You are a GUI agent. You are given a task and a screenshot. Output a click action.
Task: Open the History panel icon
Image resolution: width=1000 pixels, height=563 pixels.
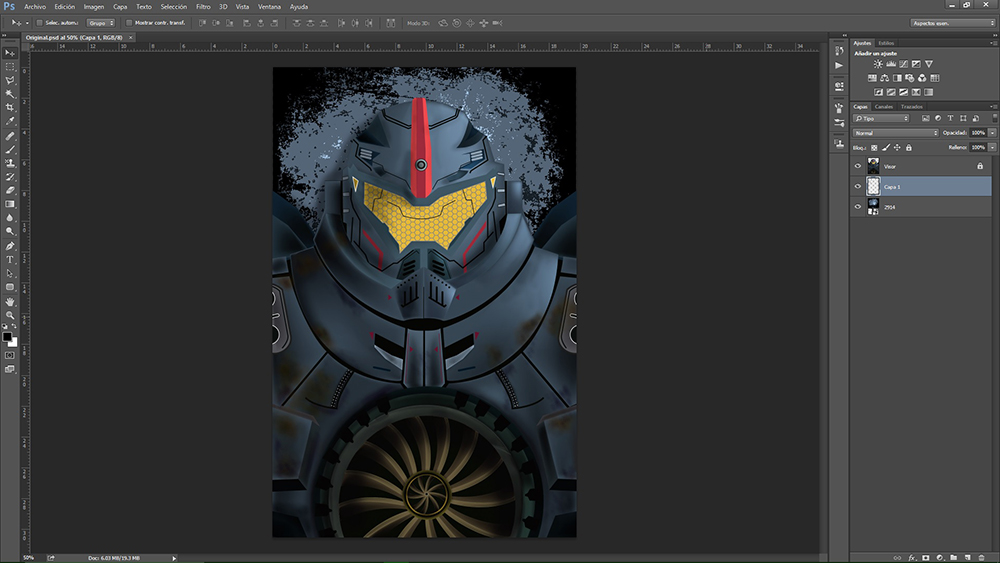click(839, 51)
